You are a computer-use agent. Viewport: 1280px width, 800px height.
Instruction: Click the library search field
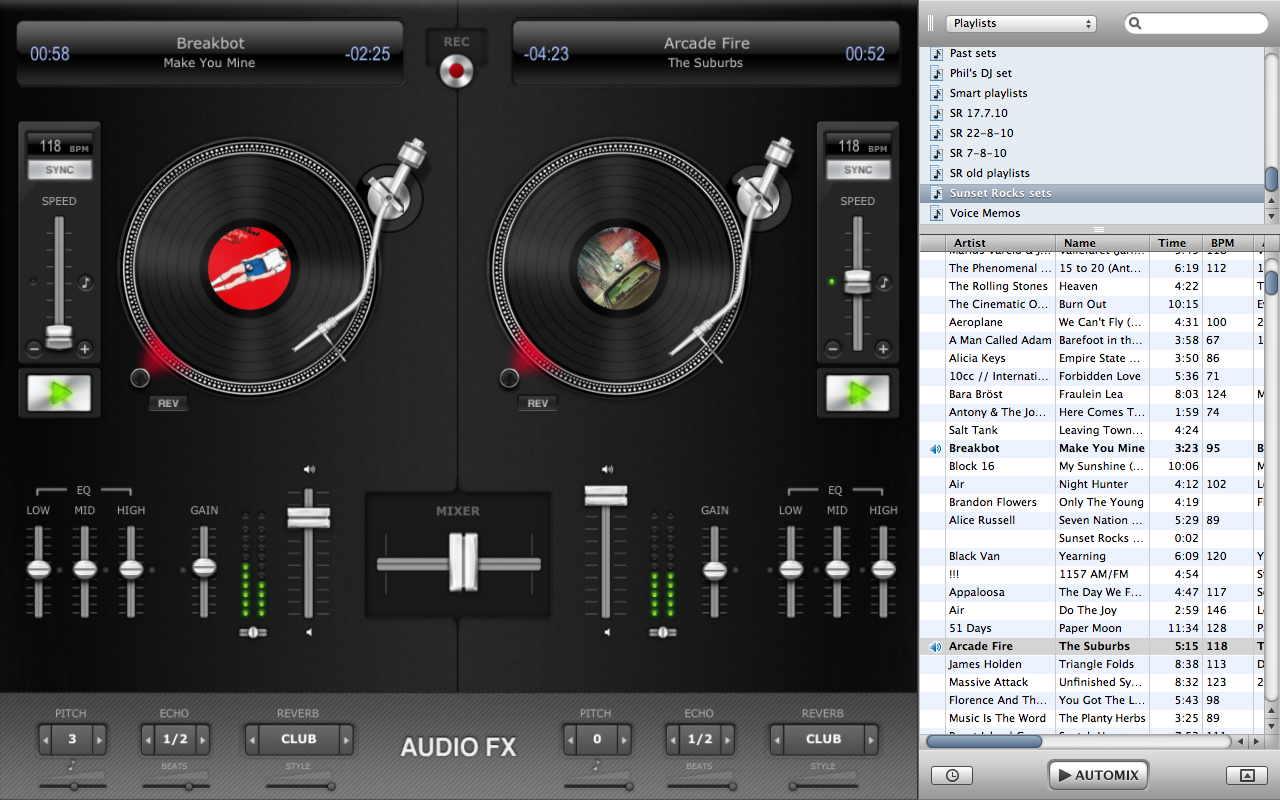click(1200, 23)
